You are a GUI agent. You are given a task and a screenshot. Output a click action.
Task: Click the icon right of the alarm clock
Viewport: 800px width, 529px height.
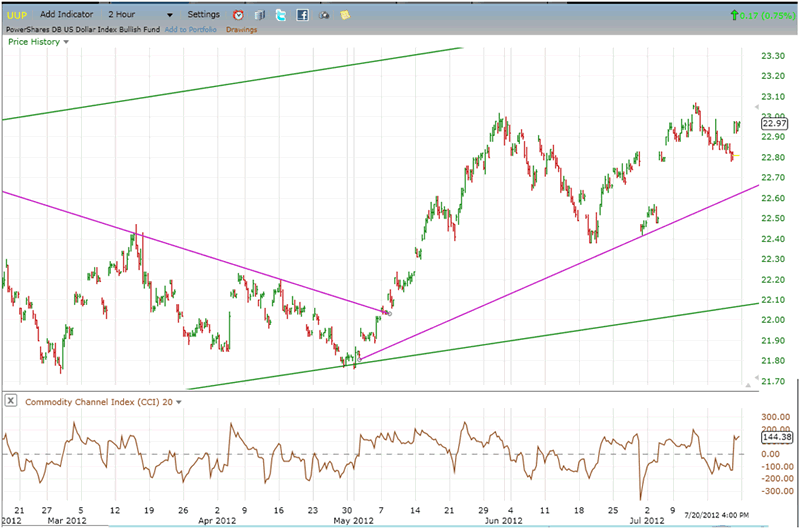point(260,15)
